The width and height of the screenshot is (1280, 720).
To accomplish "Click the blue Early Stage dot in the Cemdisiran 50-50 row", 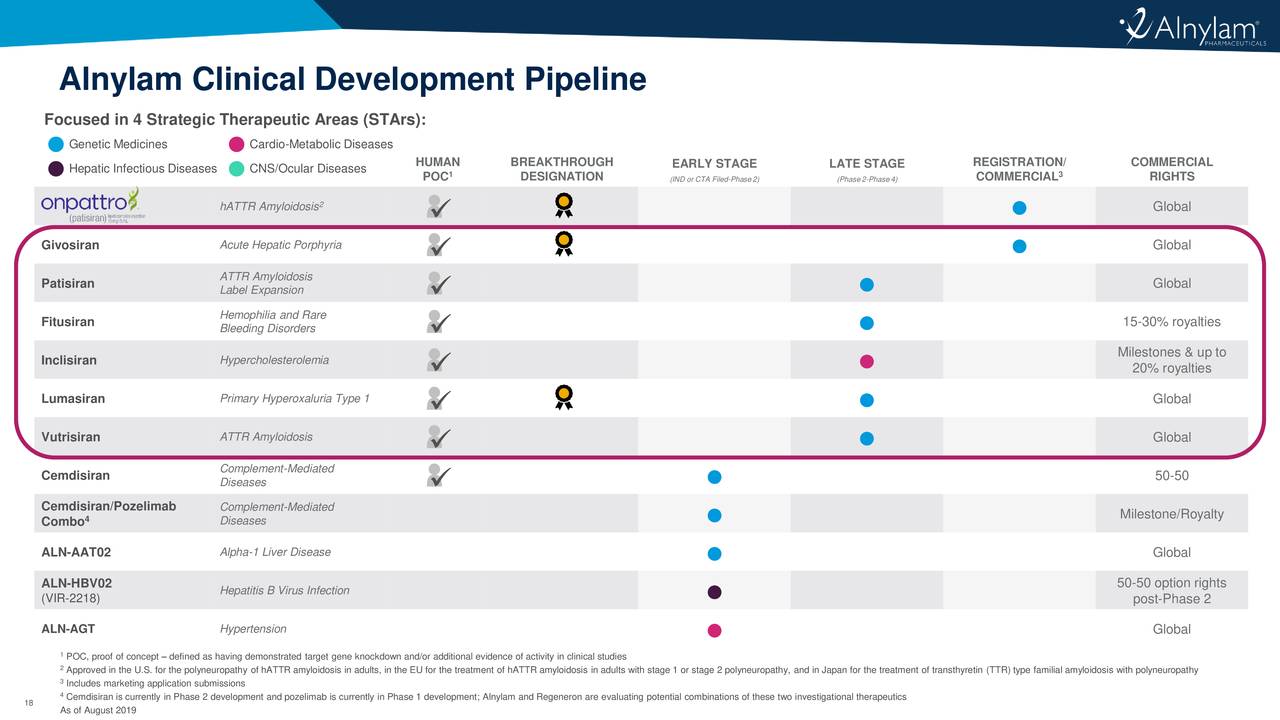I will [x=714, y=476].
